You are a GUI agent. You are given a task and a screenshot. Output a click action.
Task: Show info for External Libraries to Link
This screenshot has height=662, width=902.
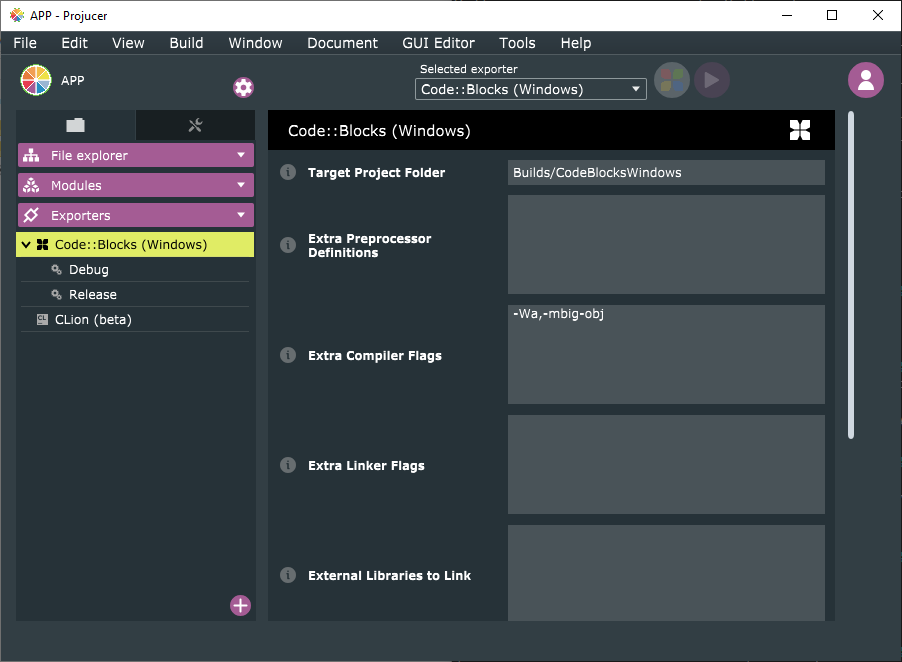tap(288, 575)
